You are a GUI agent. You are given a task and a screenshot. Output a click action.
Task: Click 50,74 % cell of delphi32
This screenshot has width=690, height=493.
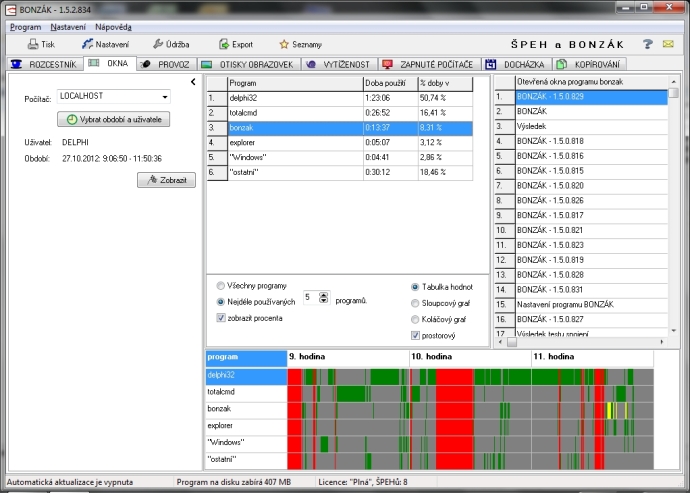(x=445, y=98)
